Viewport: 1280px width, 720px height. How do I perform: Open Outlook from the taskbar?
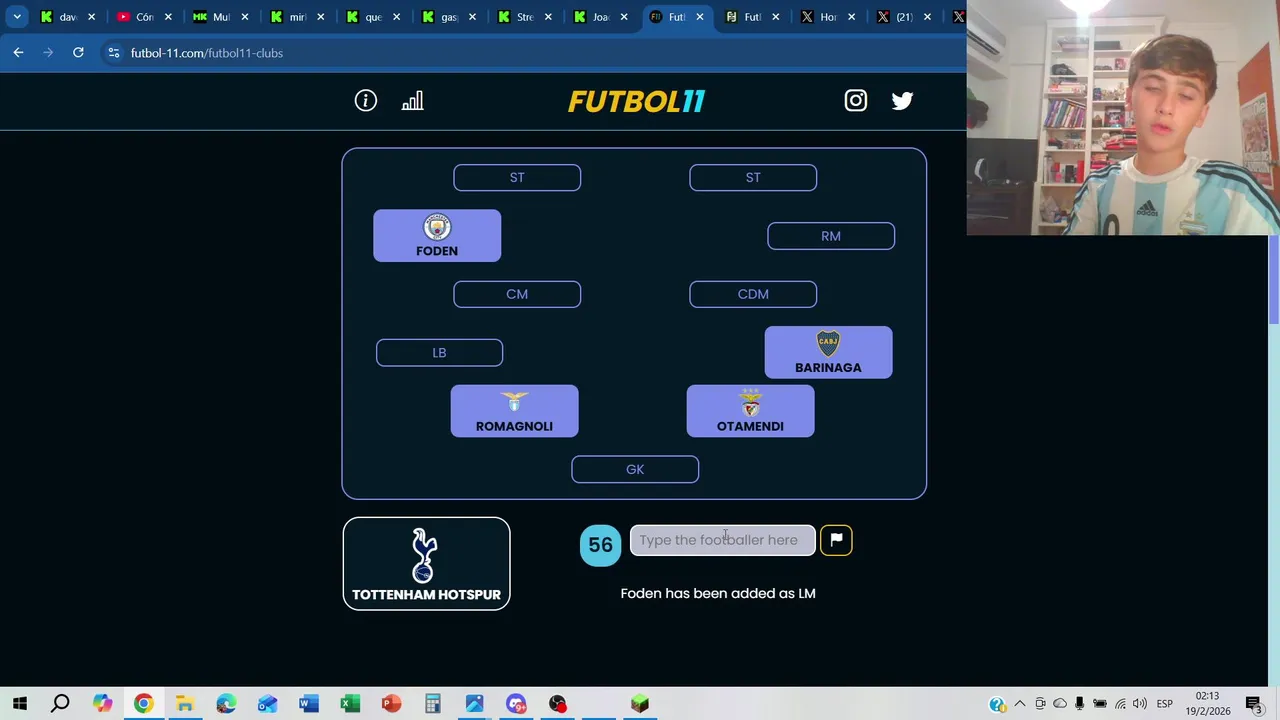pyautogui.click(x=267, y=704)
